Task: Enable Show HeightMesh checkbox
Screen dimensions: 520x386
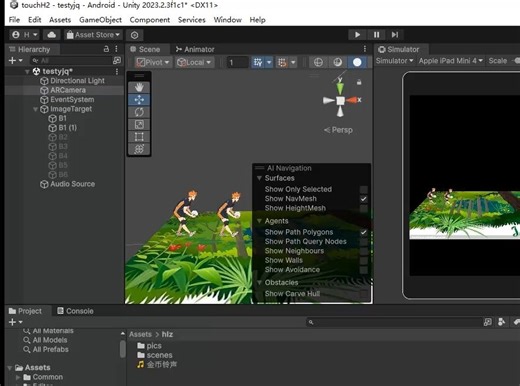Action: (364, 208)
